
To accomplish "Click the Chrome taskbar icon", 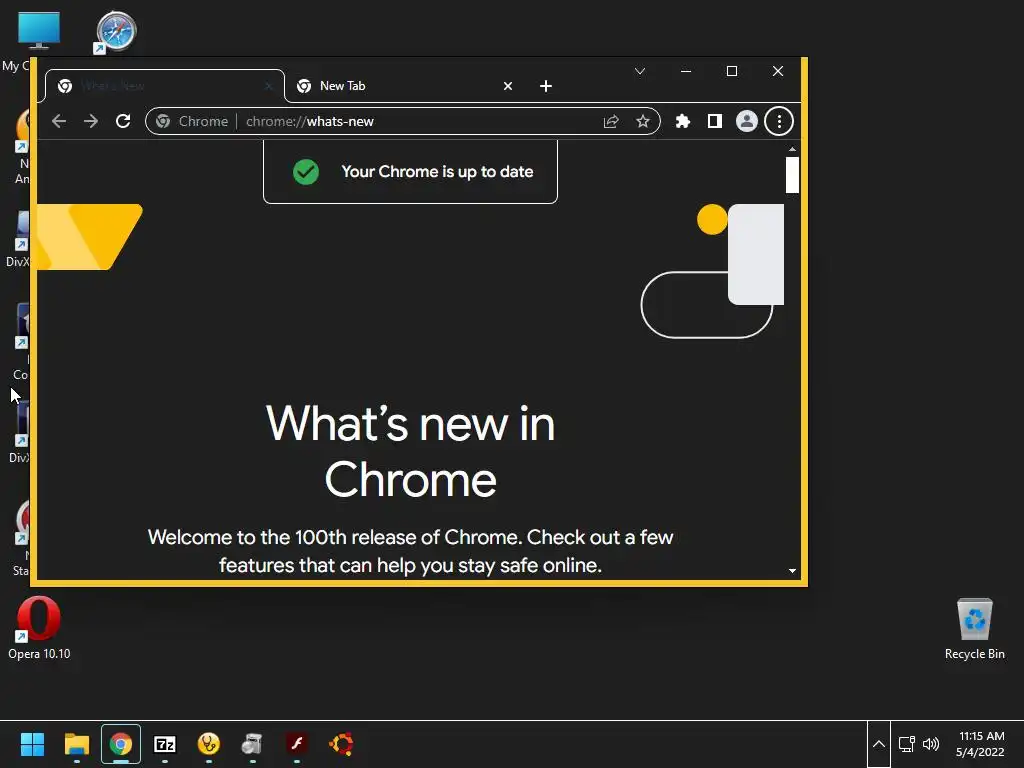I will coord(121,744).
